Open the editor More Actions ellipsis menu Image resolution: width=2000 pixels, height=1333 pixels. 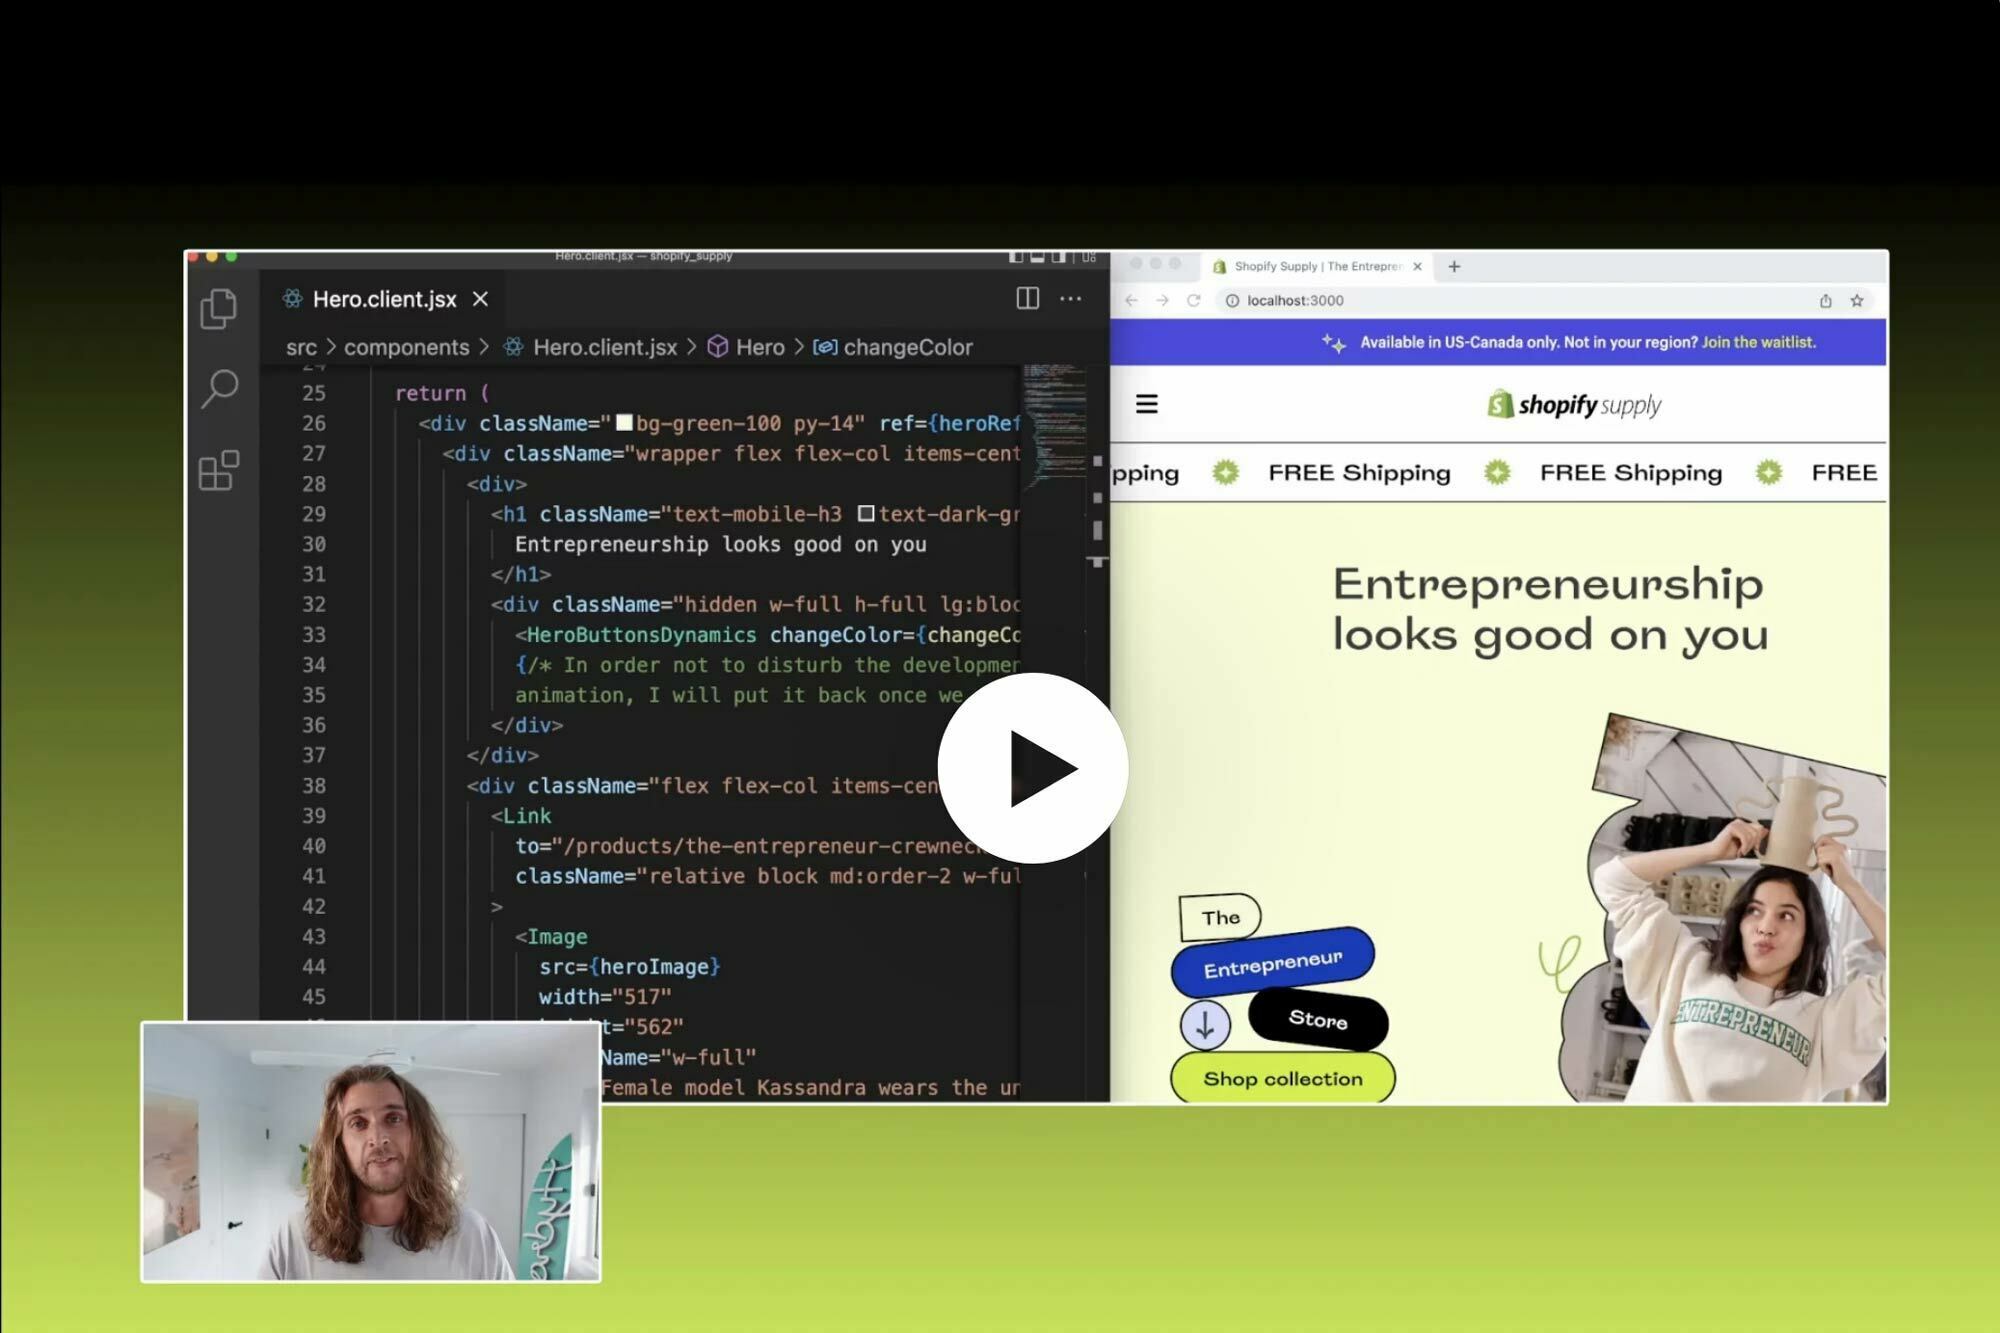click(1071, 298)
